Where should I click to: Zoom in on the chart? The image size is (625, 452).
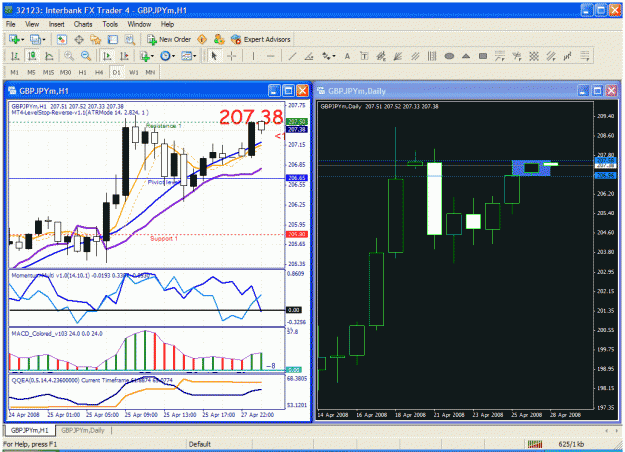point(69,56)
